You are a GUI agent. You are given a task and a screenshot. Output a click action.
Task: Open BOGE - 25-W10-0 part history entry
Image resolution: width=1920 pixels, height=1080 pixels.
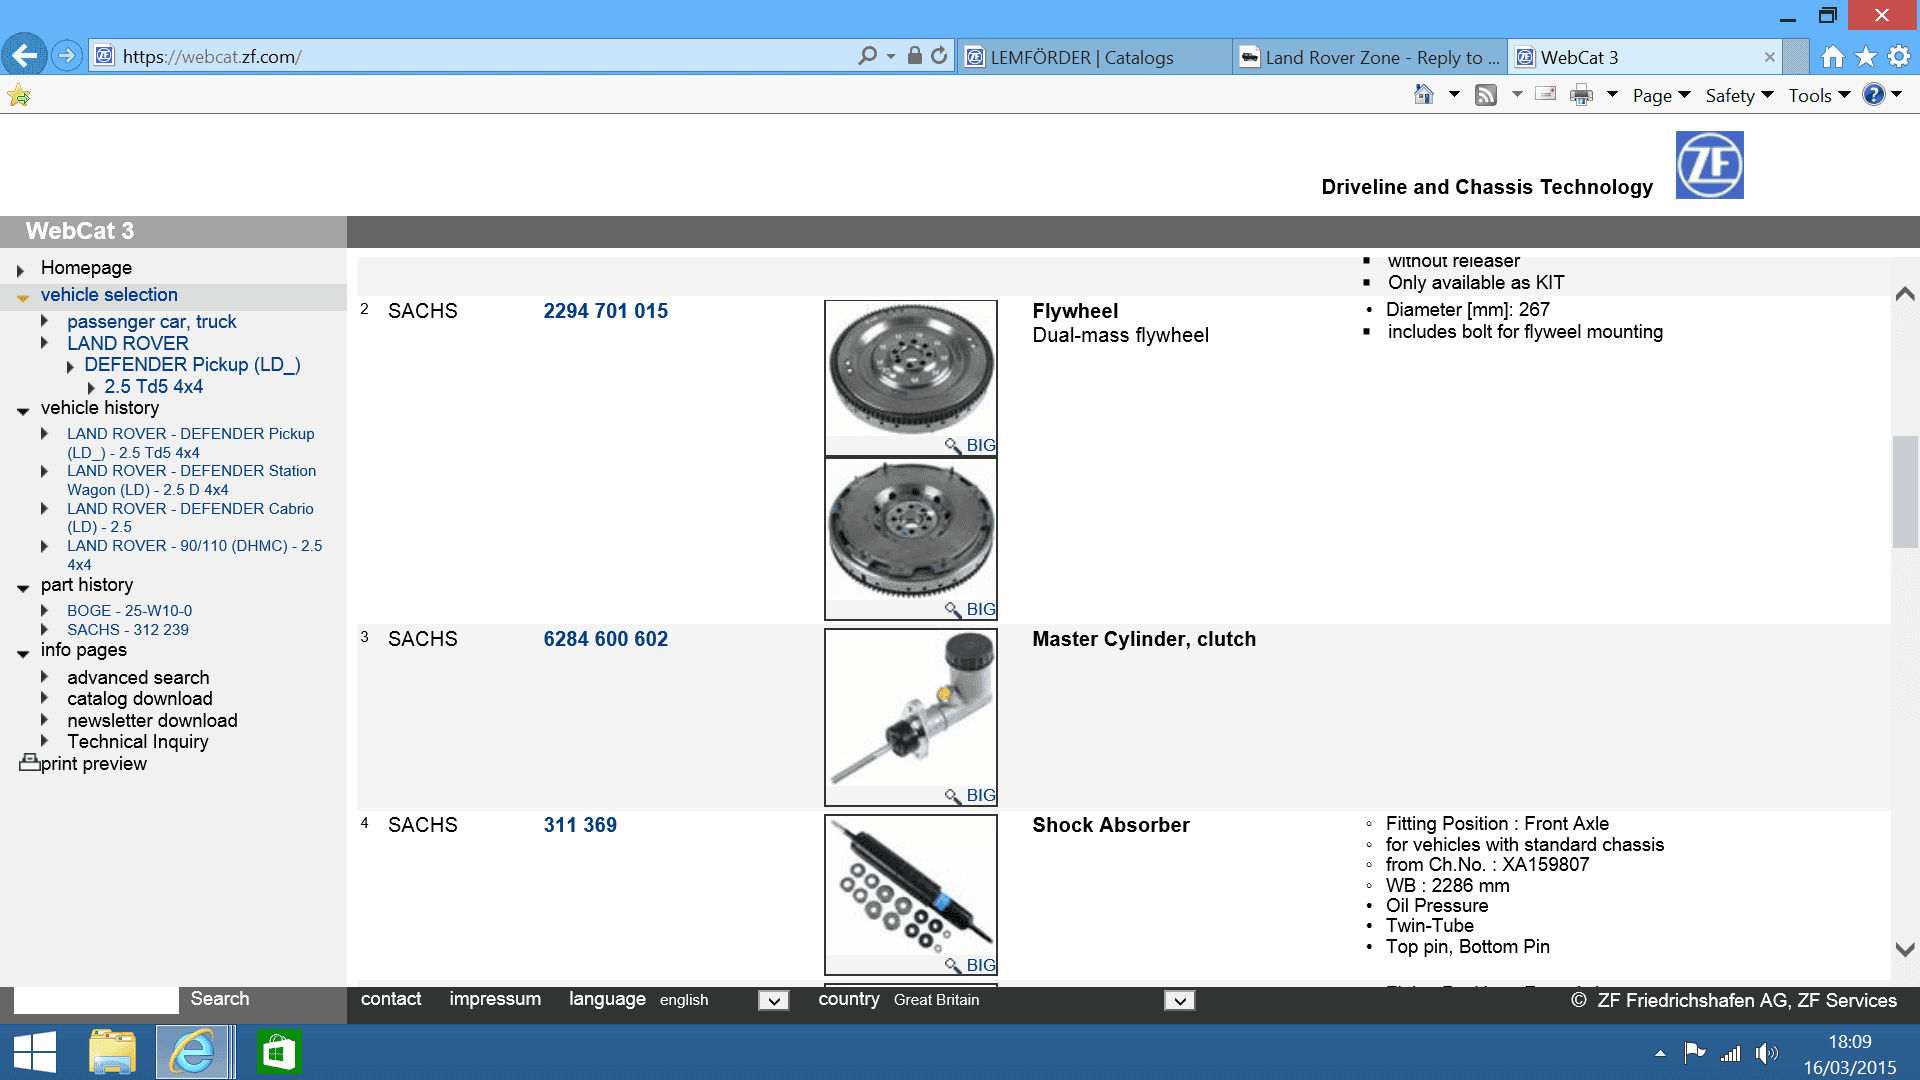[129, 611]
